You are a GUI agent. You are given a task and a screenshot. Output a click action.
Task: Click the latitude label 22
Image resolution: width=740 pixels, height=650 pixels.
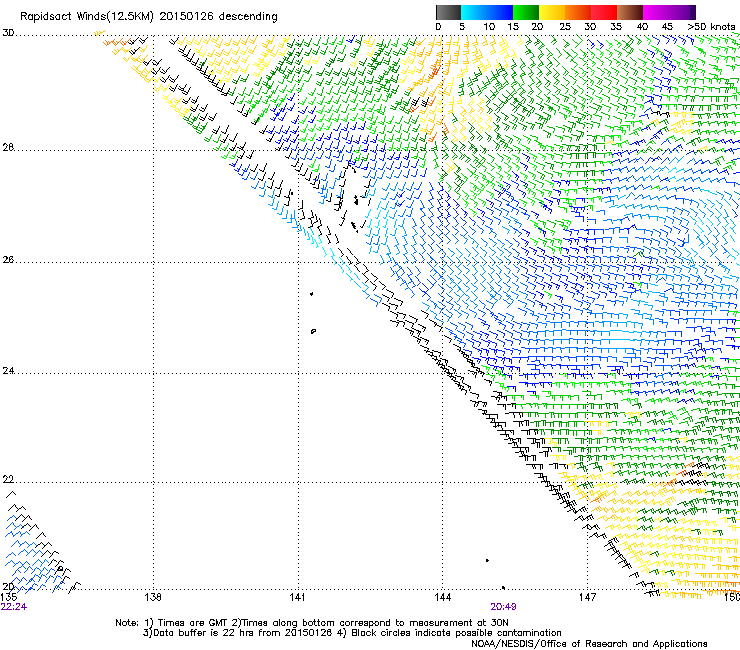coord(8,479)
